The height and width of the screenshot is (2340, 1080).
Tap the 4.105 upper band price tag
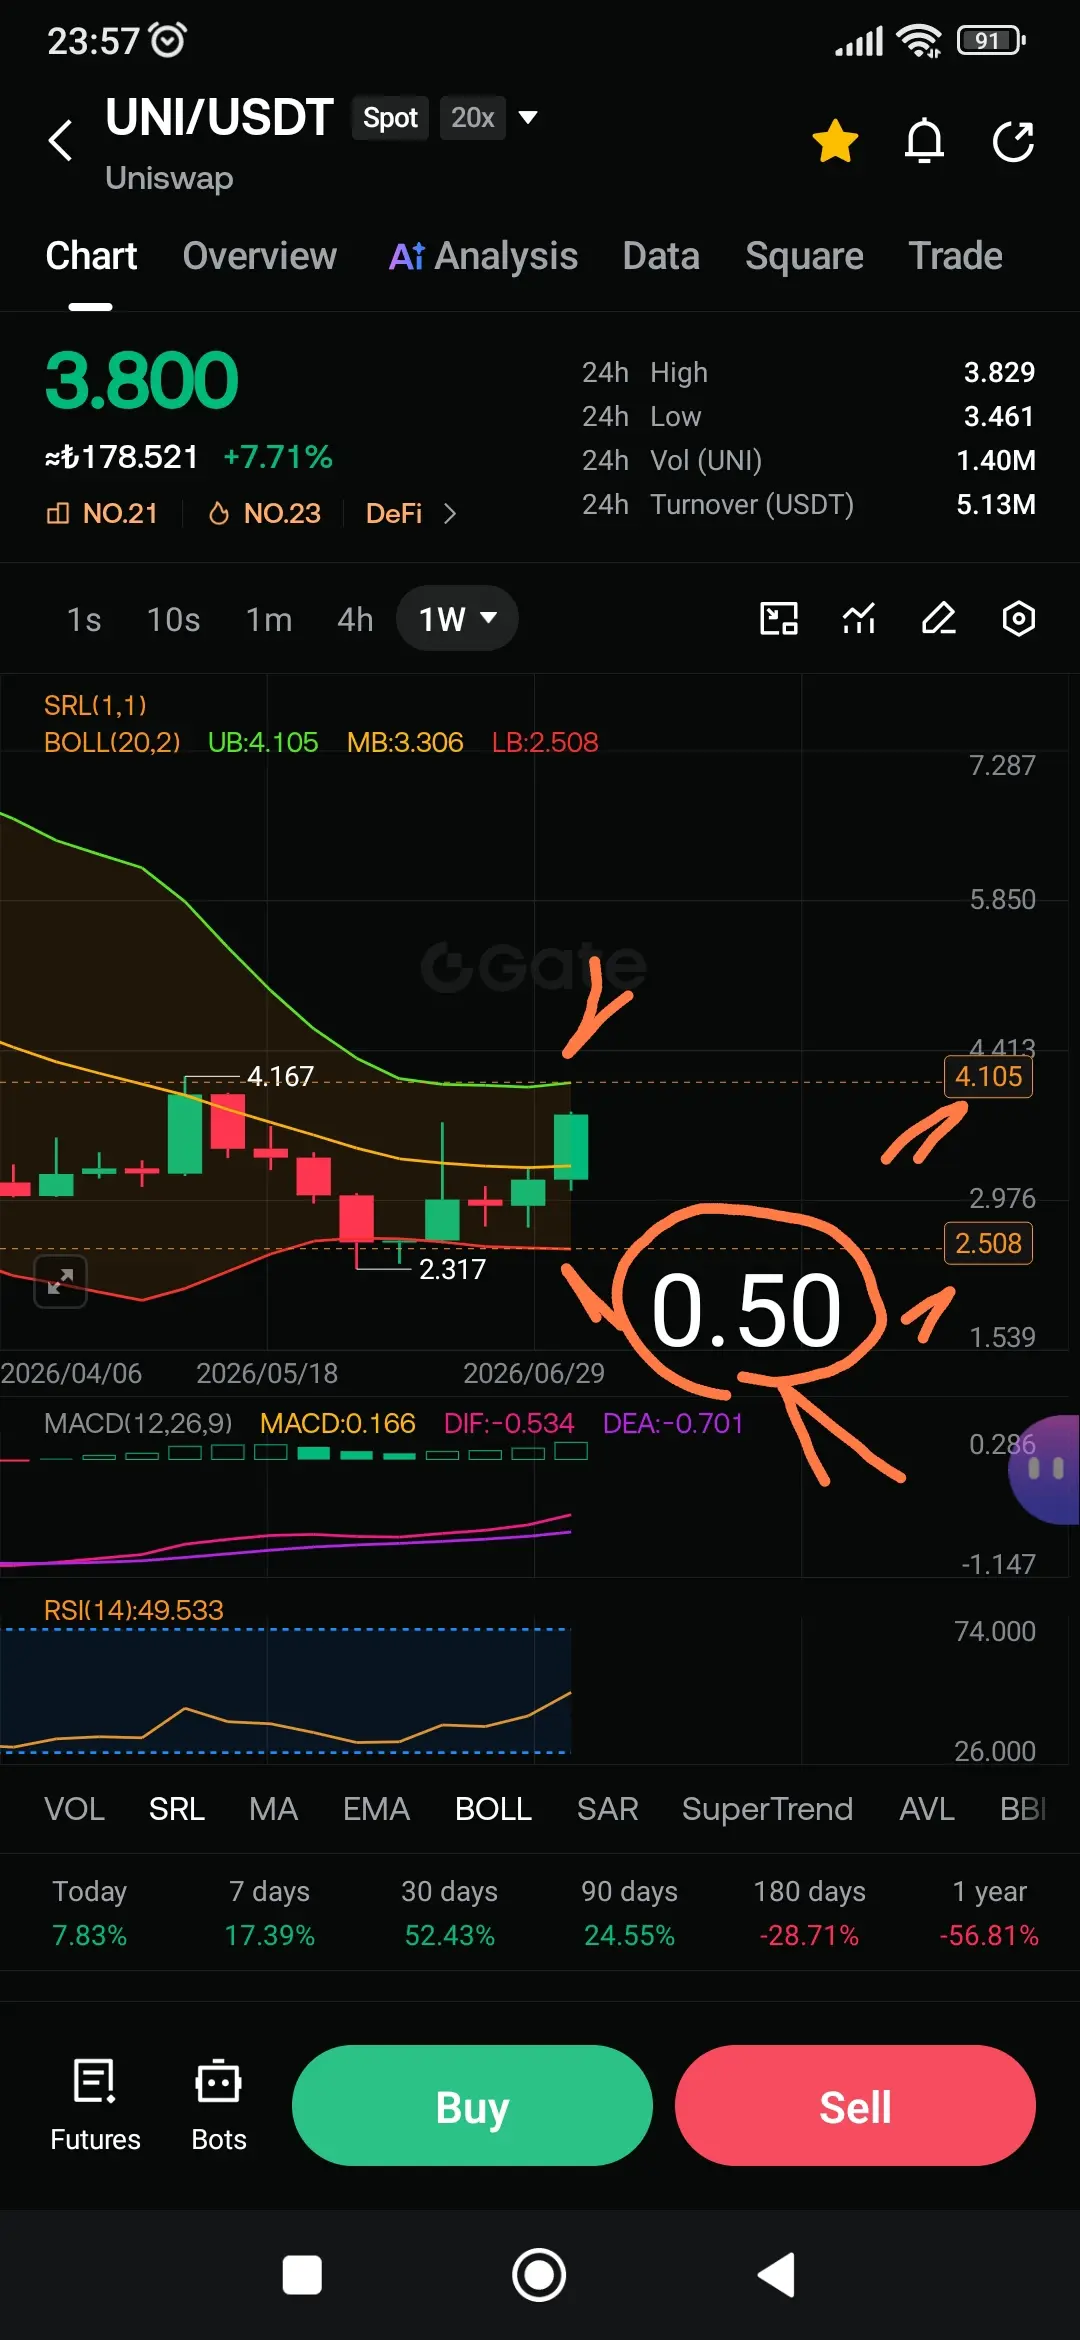click(x=988, y=1077)
